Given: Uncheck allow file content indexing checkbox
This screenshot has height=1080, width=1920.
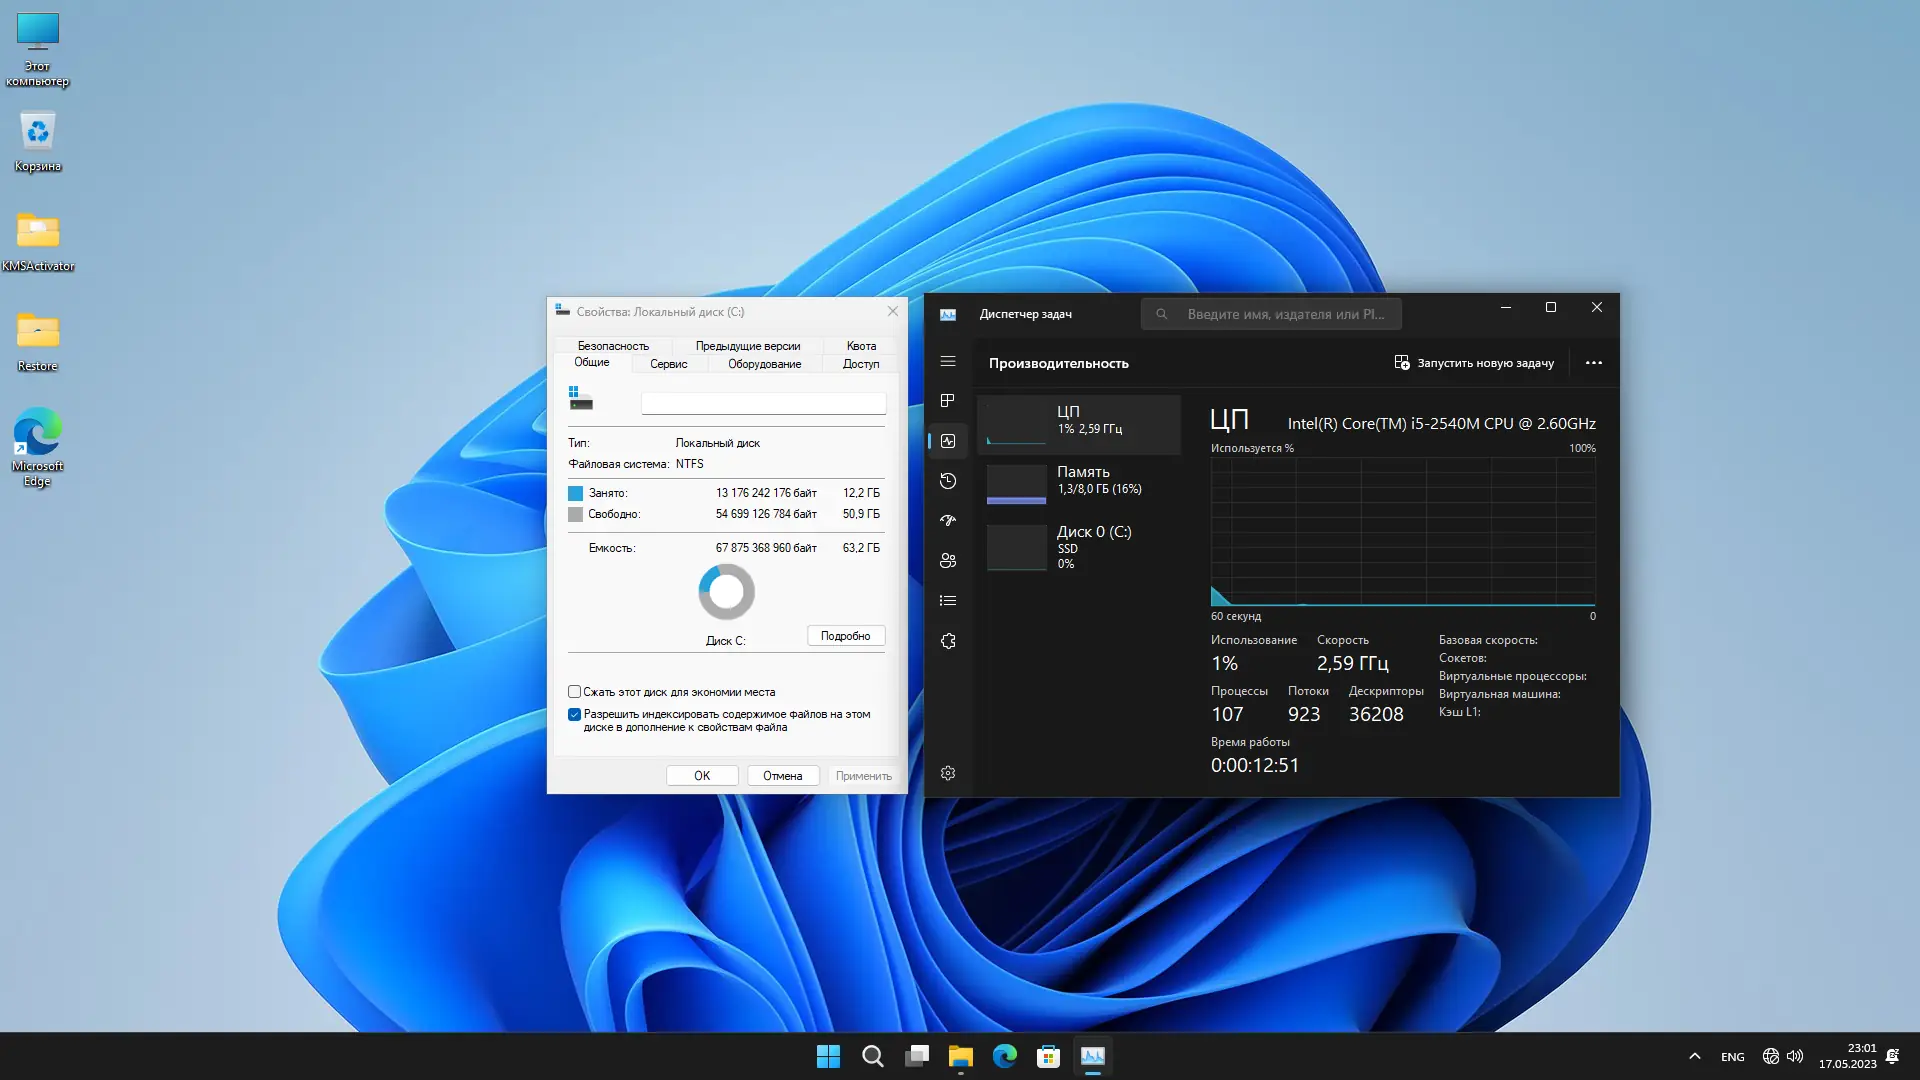Looking at the screenshot, I should (x=575, y=715).
